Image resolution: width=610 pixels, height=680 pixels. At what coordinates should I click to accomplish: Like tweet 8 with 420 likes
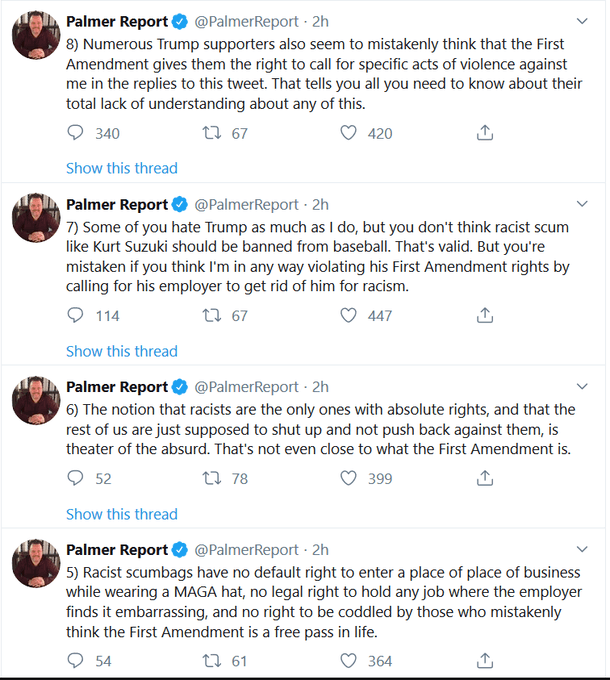click(x=348, y=133)
